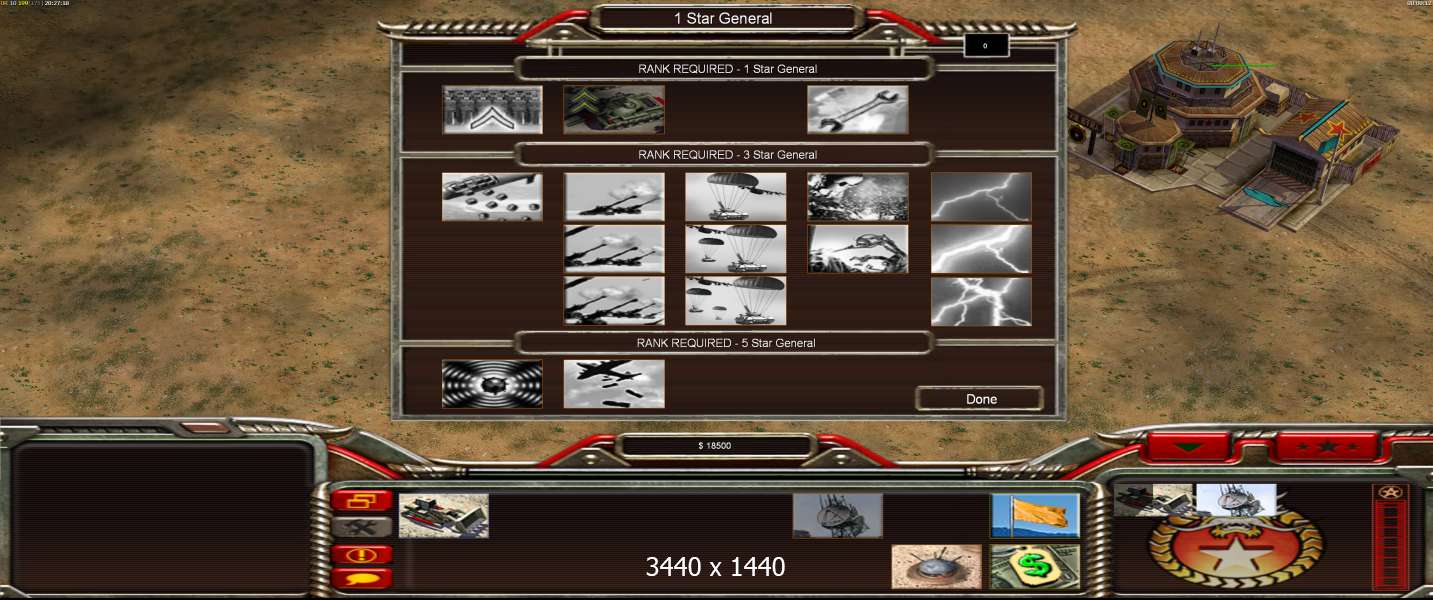Click red button with overlapping rectangles
Viewport: 1433px width, 600px height.
tap(361, 501)
